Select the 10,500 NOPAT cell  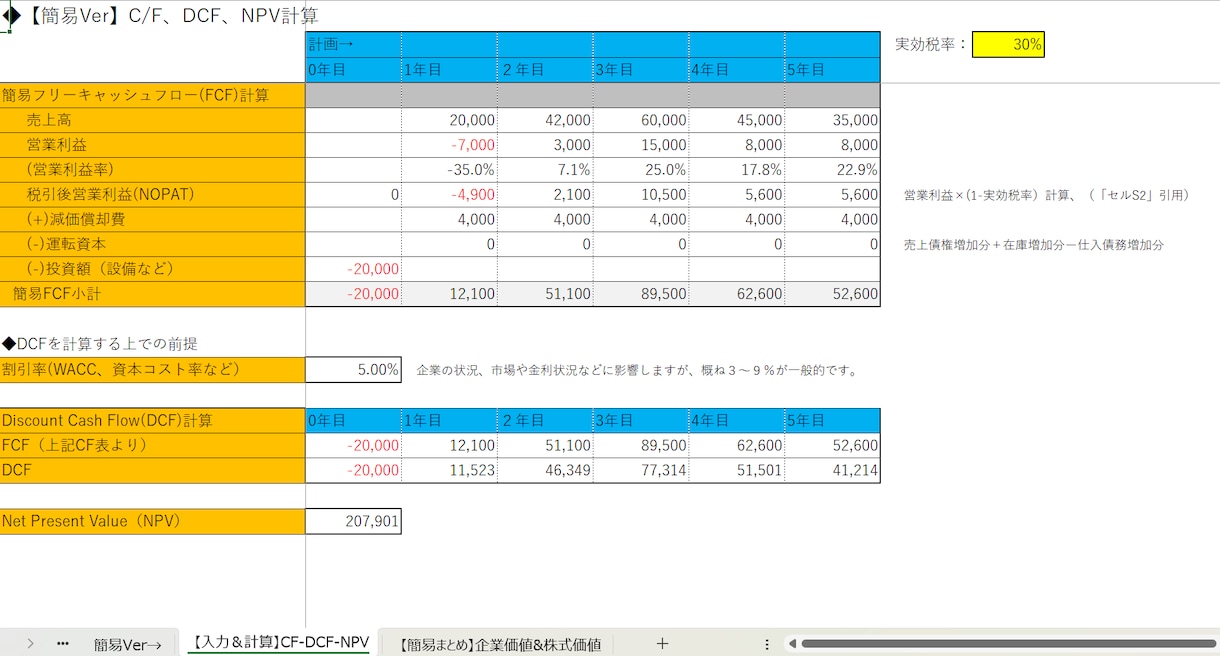[x=641, y=195]
